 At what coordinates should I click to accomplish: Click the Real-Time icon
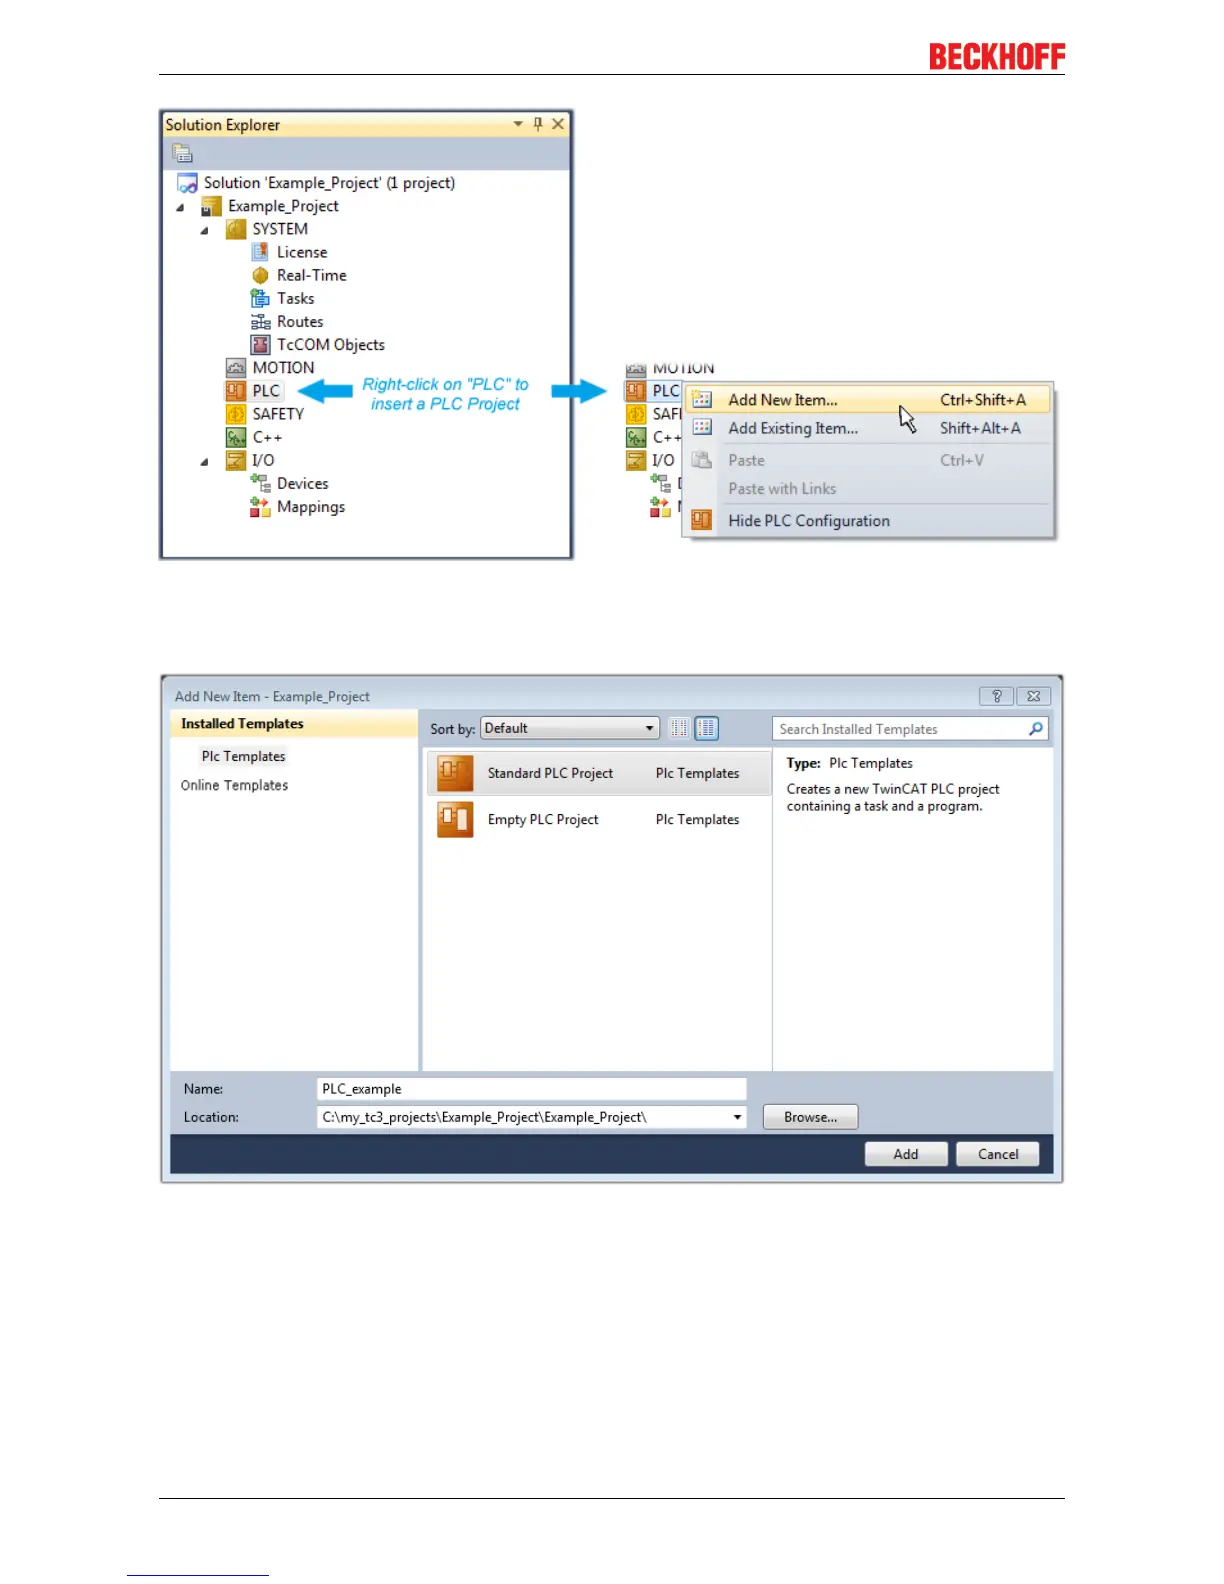pos(260,275)
